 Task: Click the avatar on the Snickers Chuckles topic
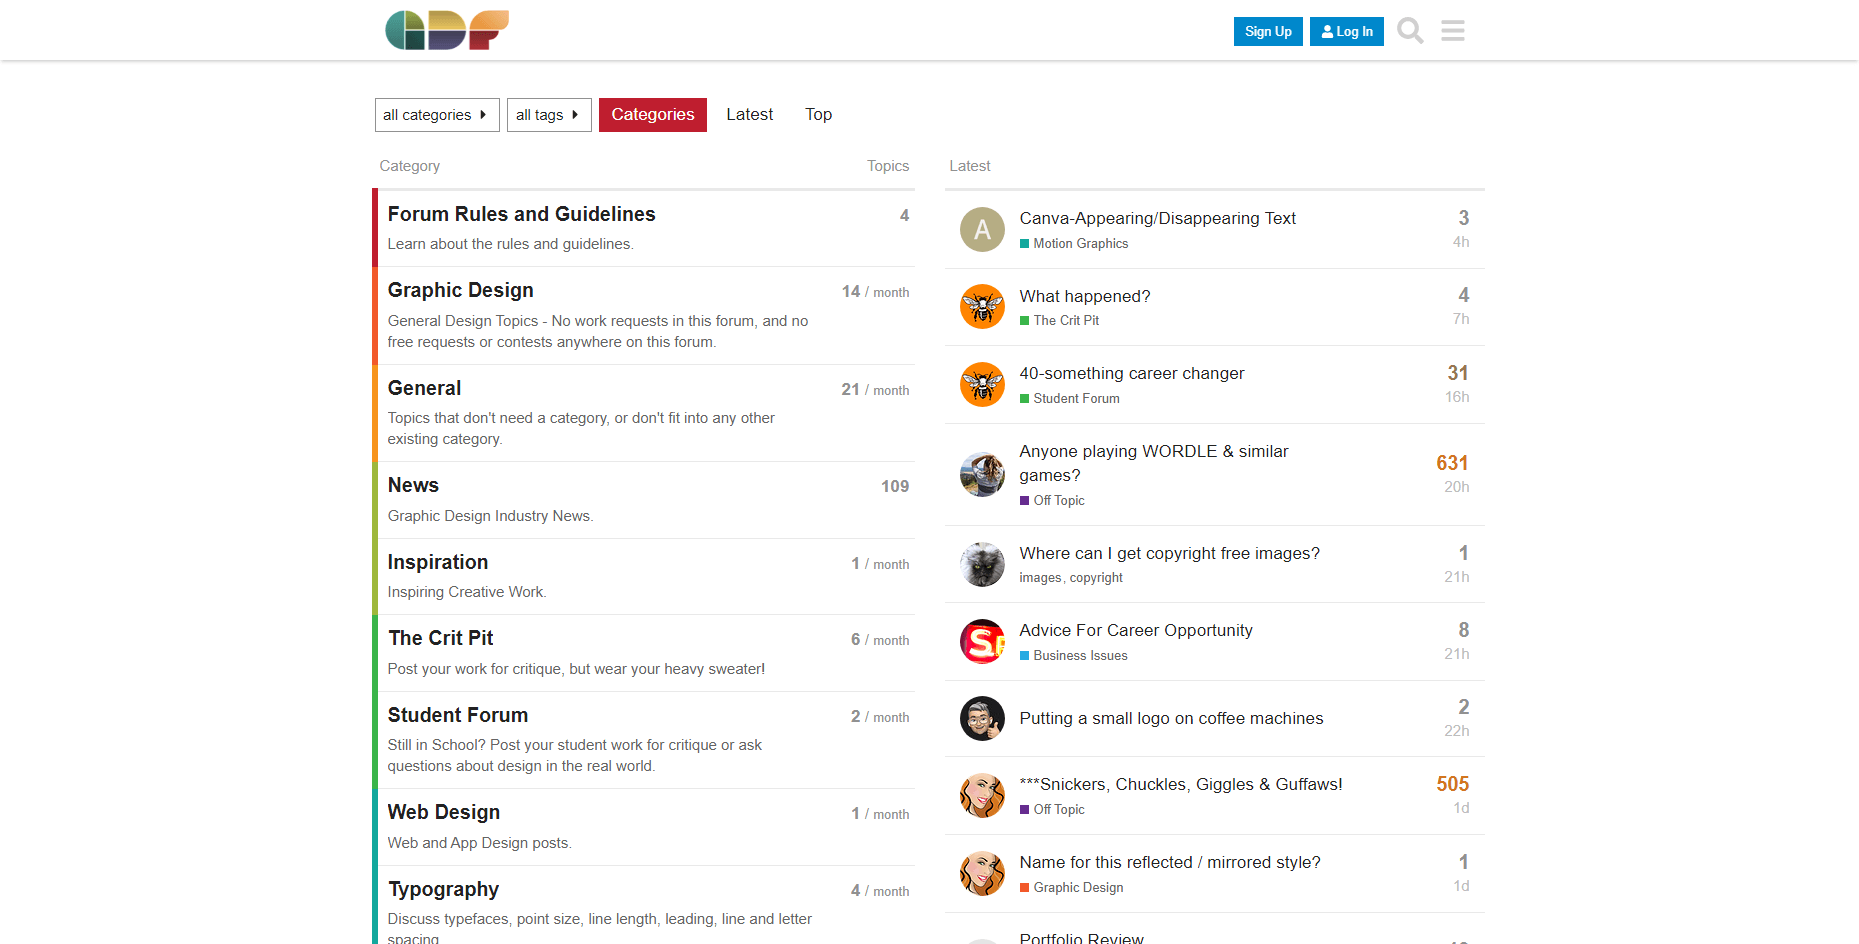[x=982, y=795]
